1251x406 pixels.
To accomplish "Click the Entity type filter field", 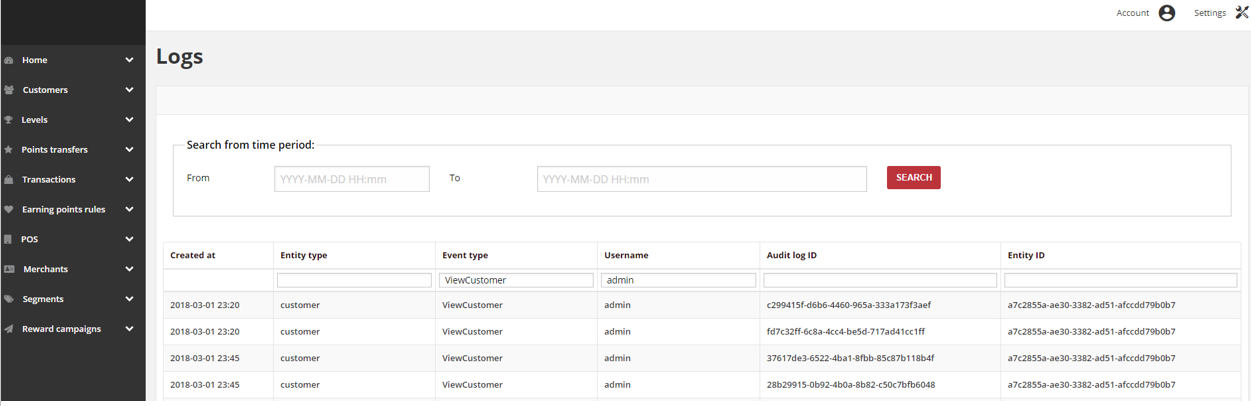I will 354,281.
